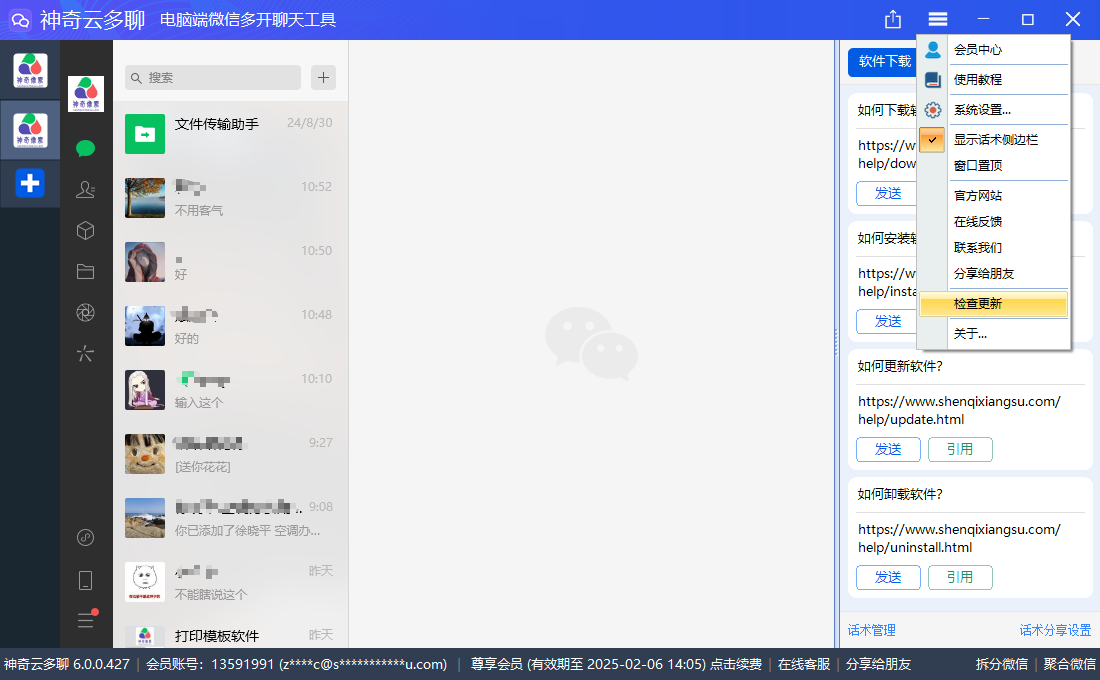Click the search box above the chat list
This screenshot has height=680, width=1100.
pos(212,77)
